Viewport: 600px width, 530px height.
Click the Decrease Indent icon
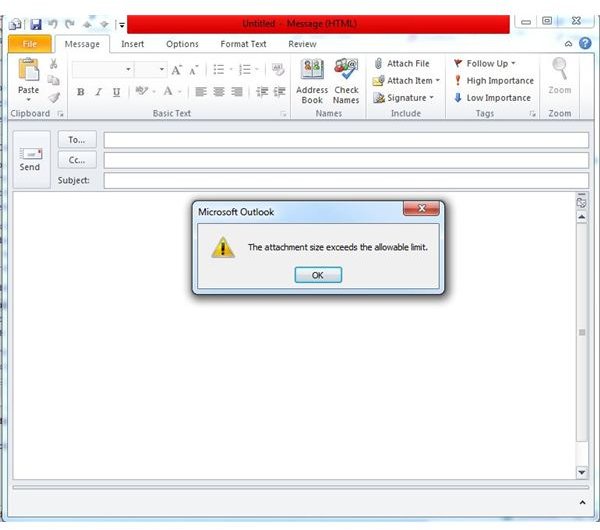point(262,92)
